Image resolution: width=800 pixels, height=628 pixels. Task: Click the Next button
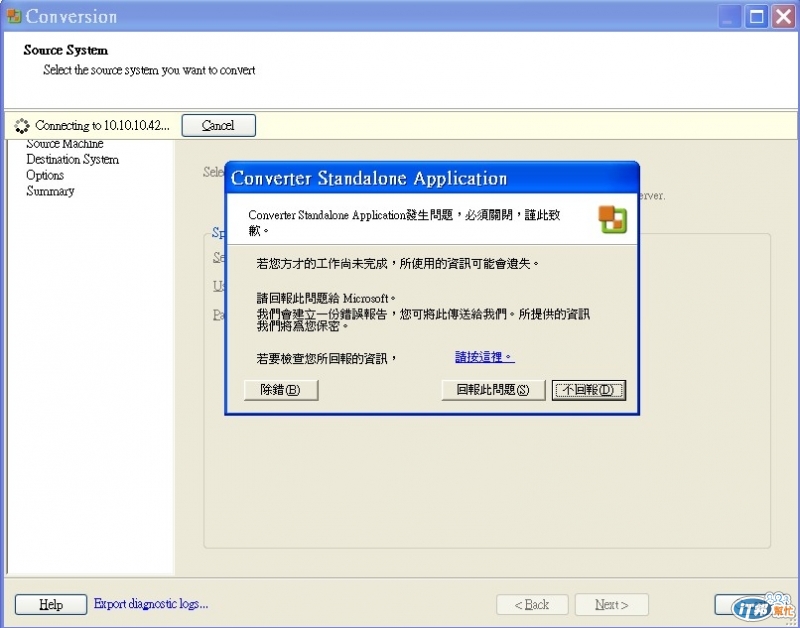point(612,605)
